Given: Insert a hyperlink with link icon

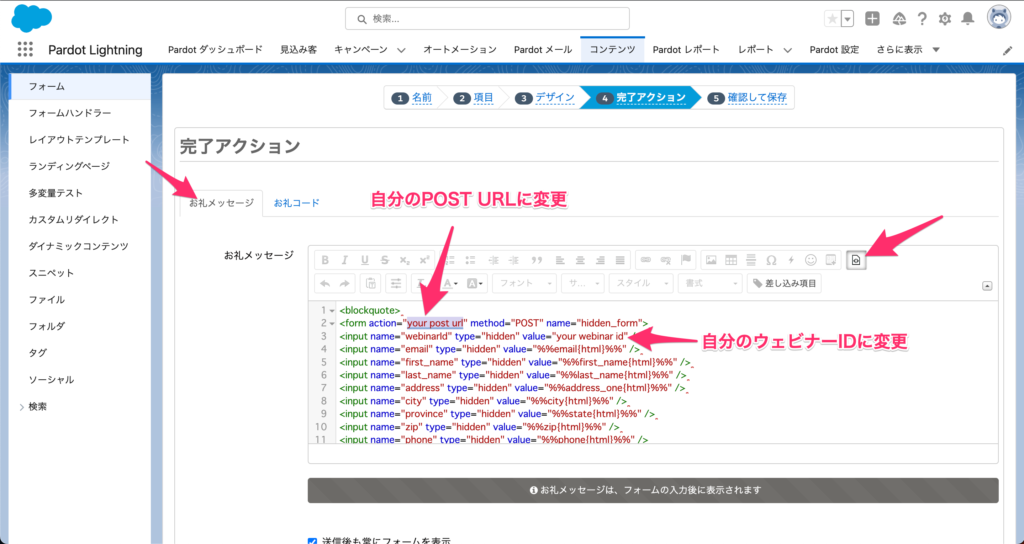Looking at the screenshot, I should point(645,260).
